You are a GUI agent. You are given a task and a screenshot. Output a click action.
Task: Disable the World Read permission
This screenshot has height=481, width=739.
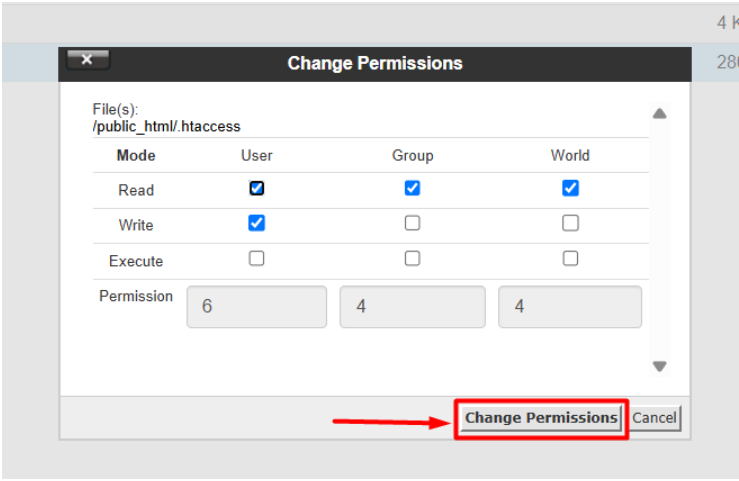tap(570, 188)
